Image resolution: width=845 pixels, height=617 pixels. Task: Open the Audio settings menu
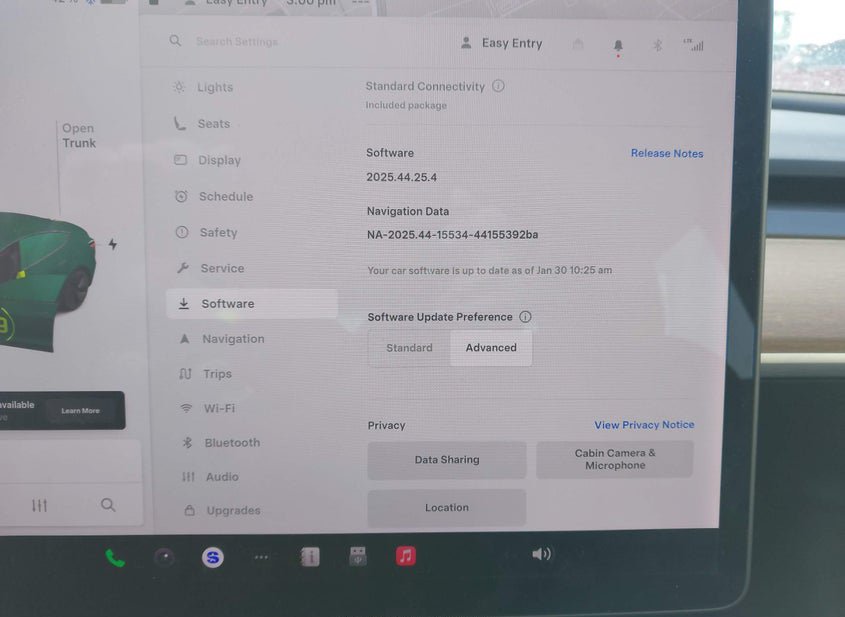pos(211,477)
